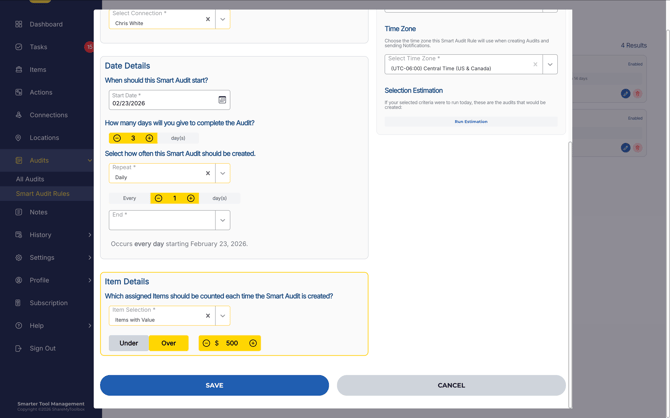Select the Over value option
The height and width of the screenshot is (418, 670).
[x=168, y=343]
